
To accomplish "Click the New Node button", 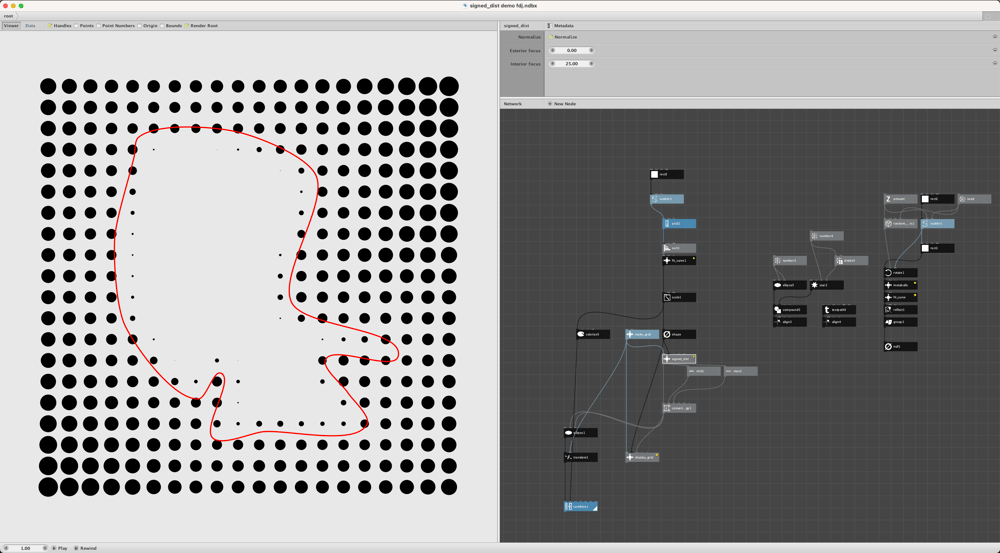I will [562, 103].
